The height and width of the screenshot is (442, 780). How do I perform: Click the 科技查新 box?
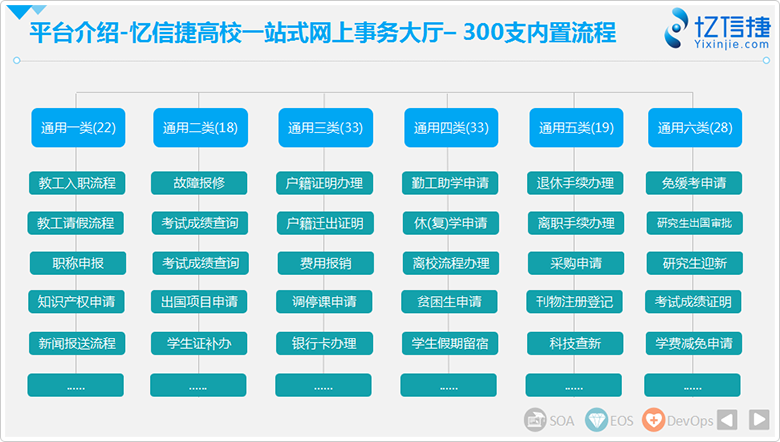click(575, 344)
